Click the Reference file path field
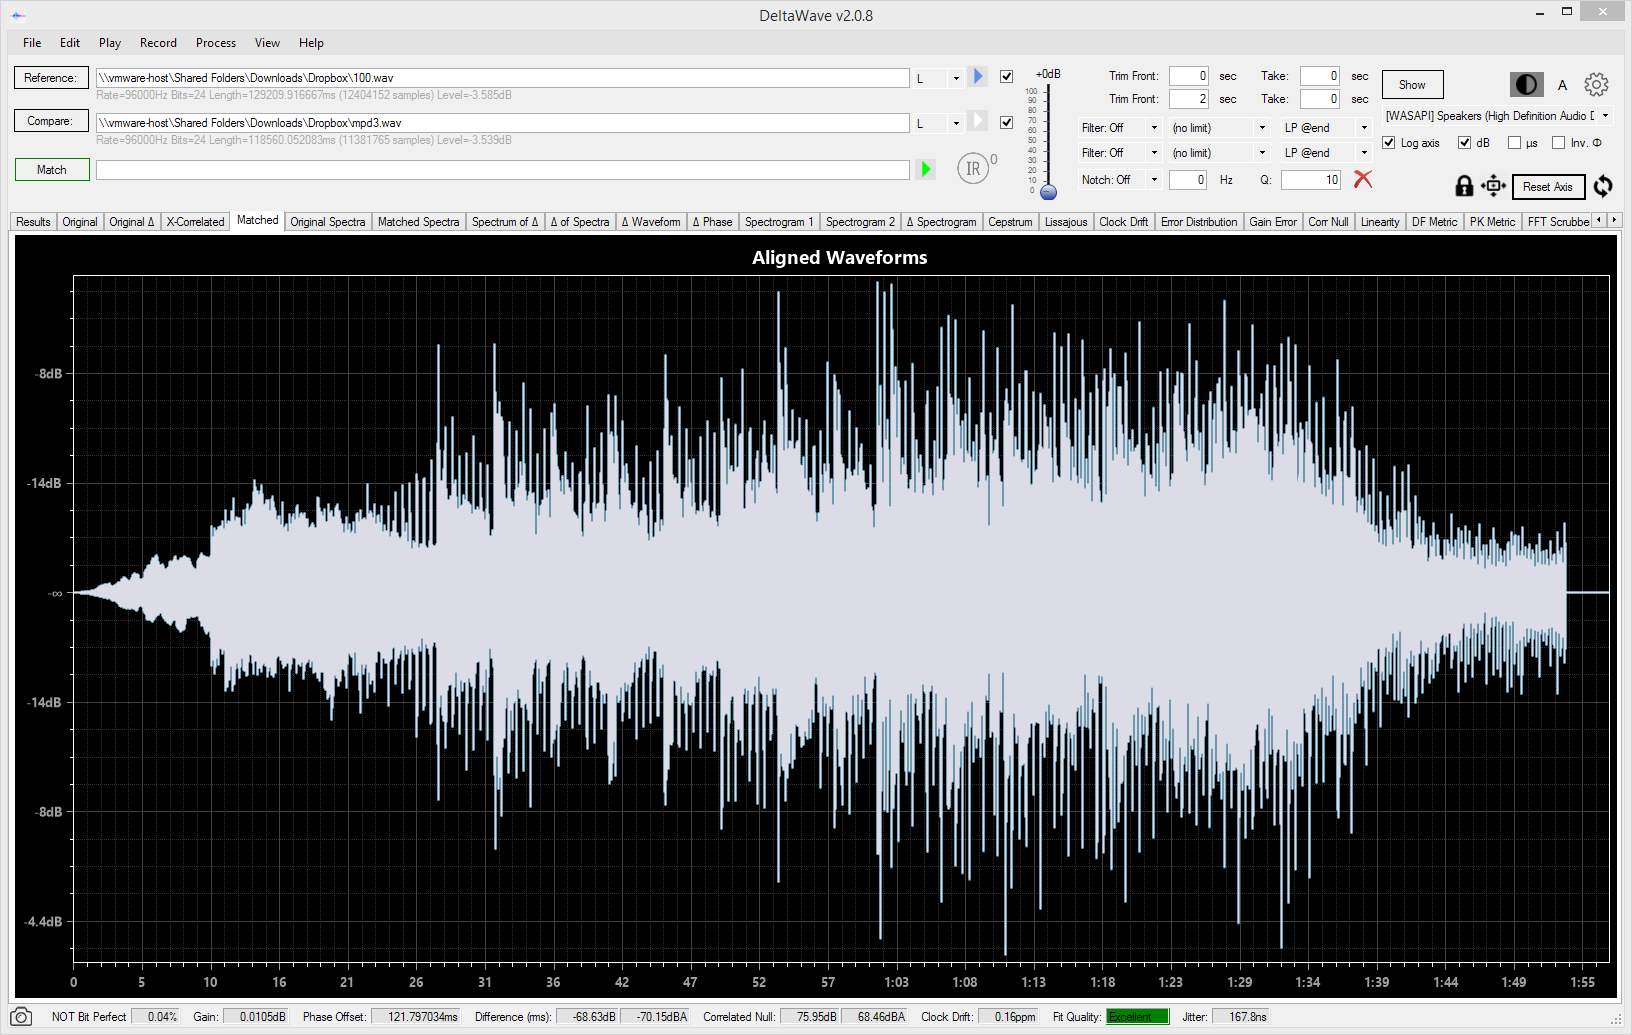 (502, 78)
